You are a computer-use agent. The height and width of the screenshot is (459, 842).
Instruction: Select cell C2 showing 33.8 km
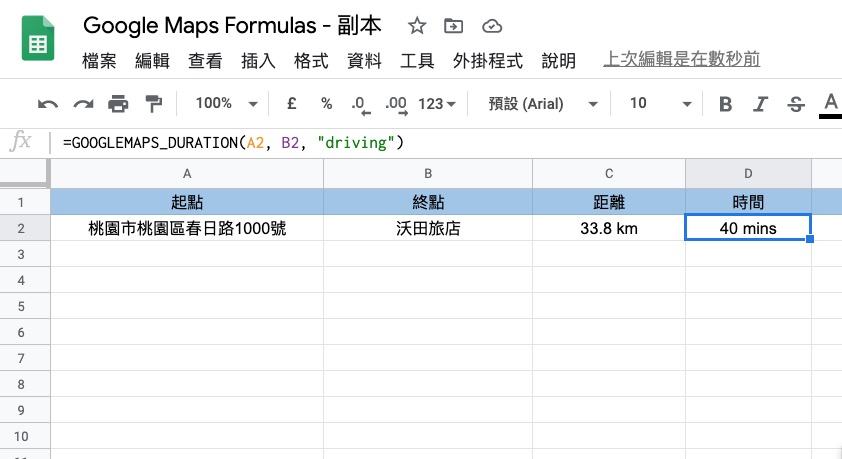click(608, 229)
